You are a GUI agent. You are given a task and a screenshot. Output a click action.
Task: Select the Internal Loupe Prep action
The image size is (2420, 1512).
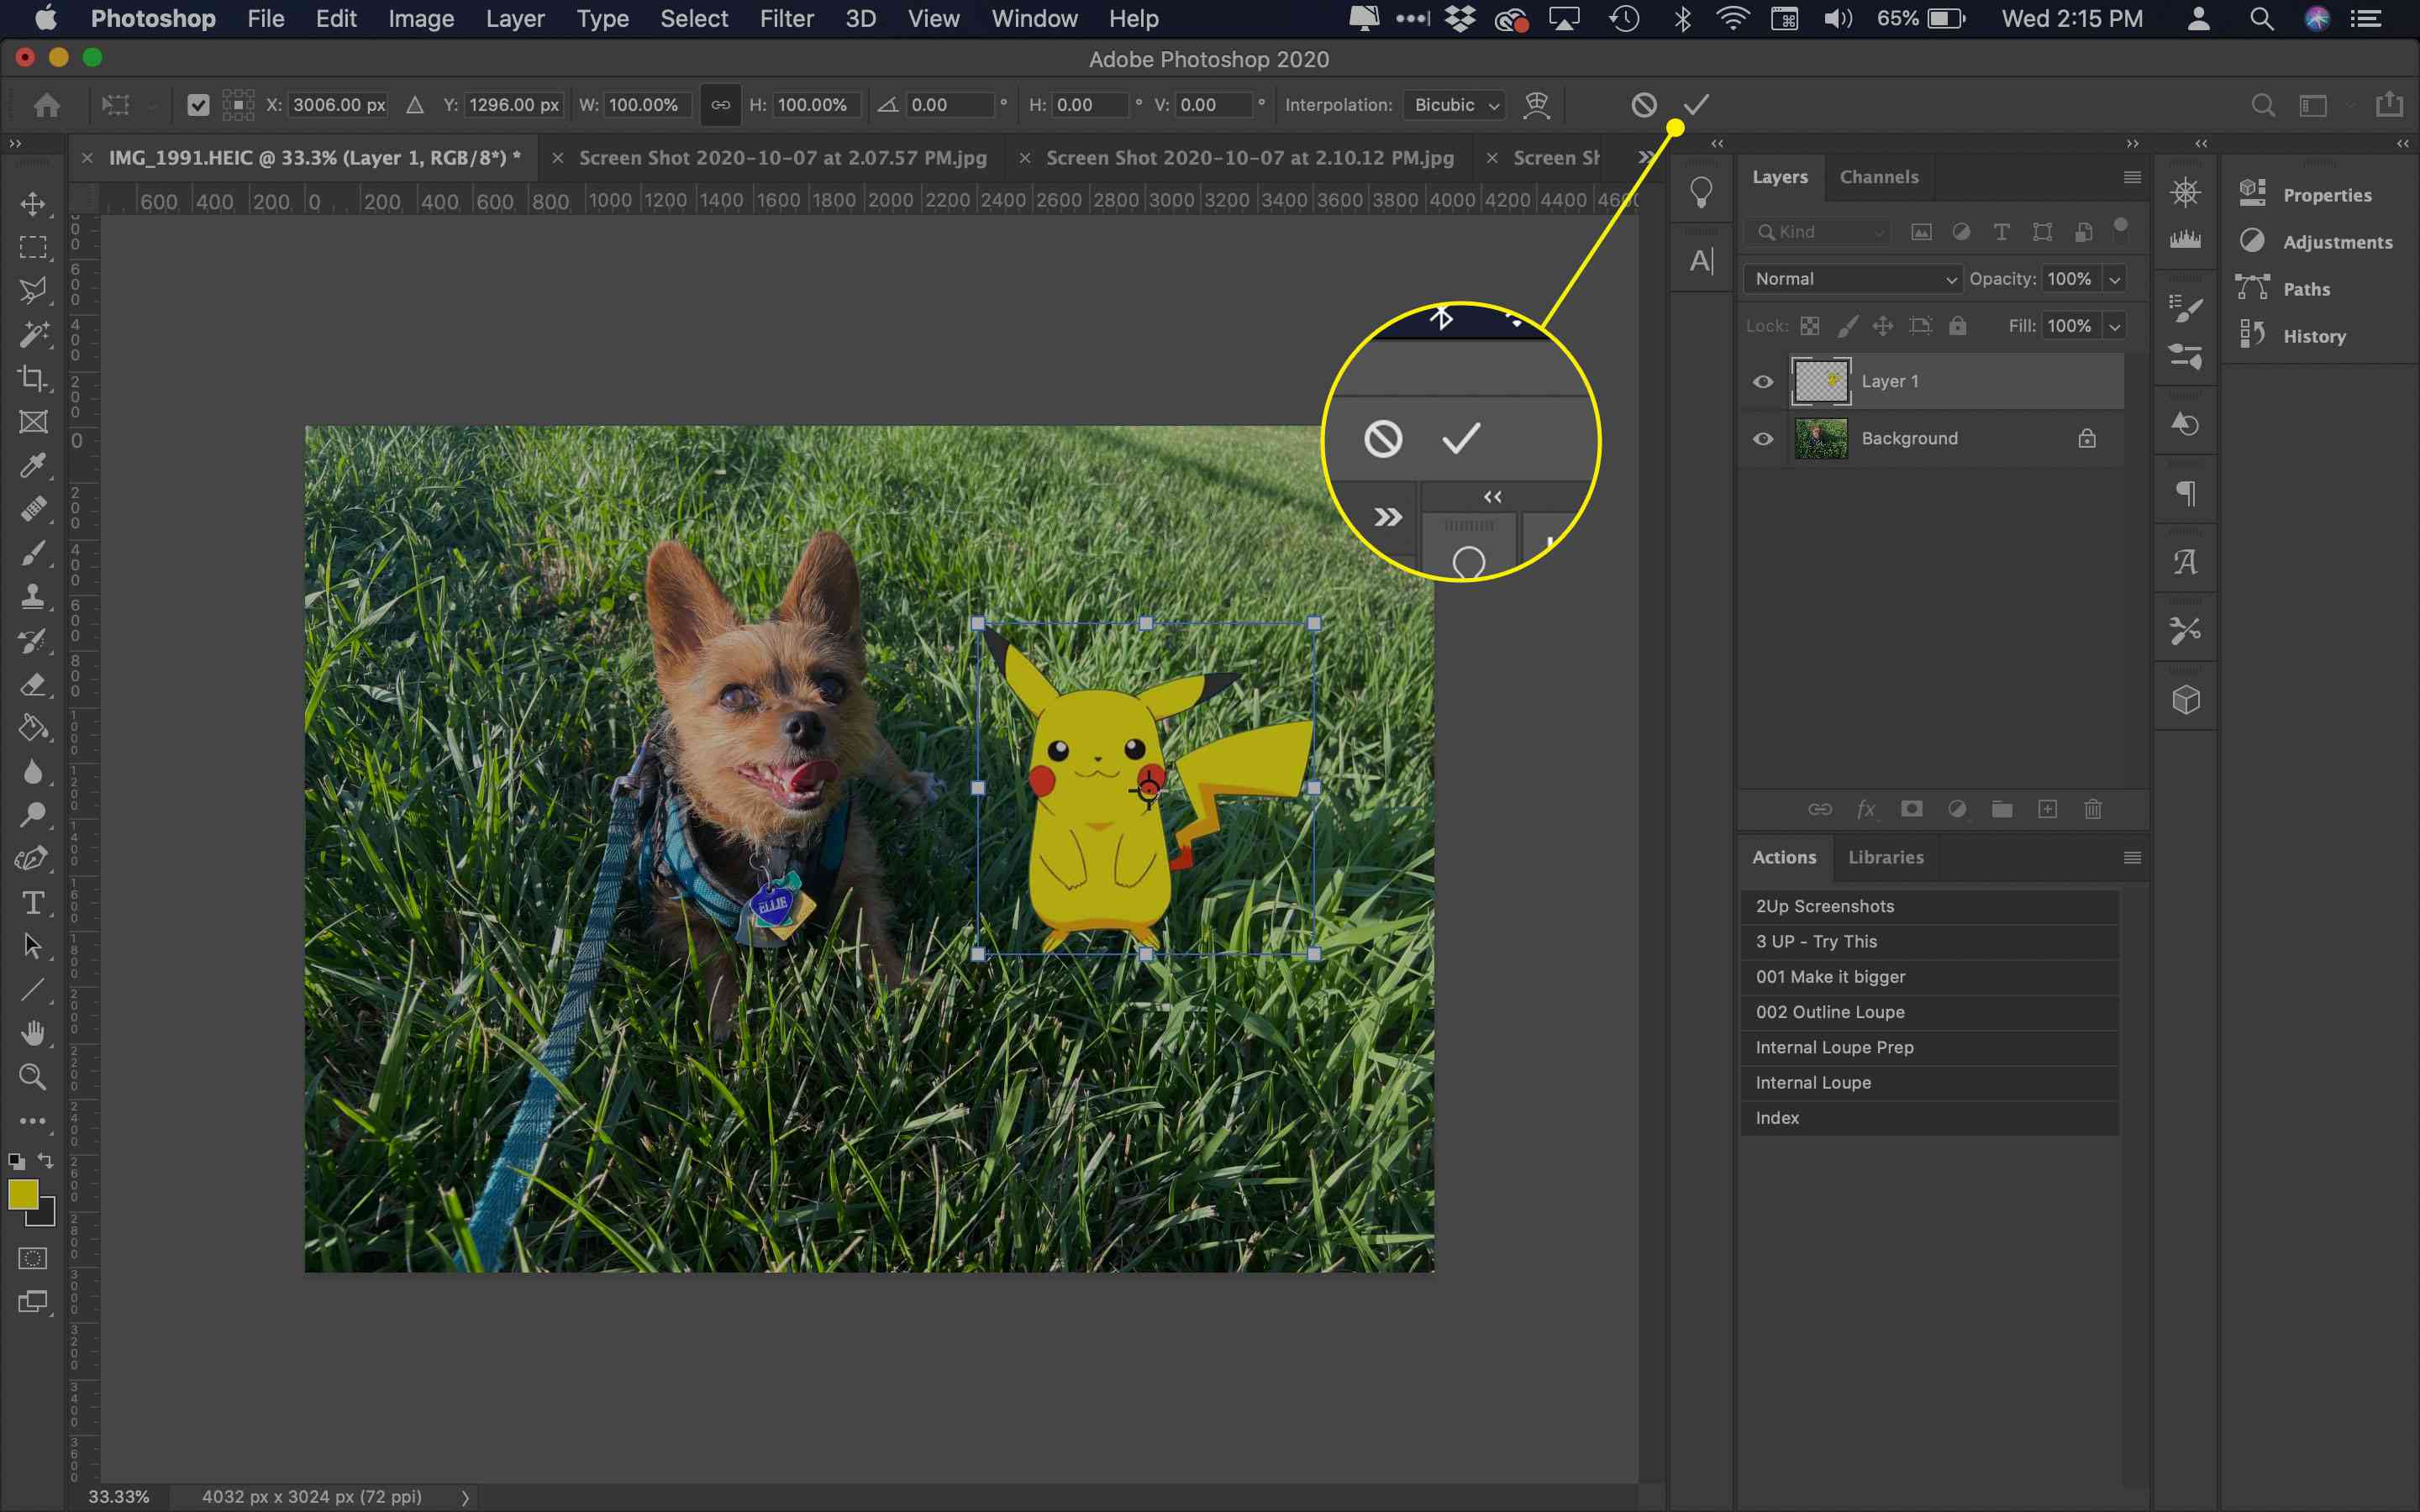click(1929, 1047)
